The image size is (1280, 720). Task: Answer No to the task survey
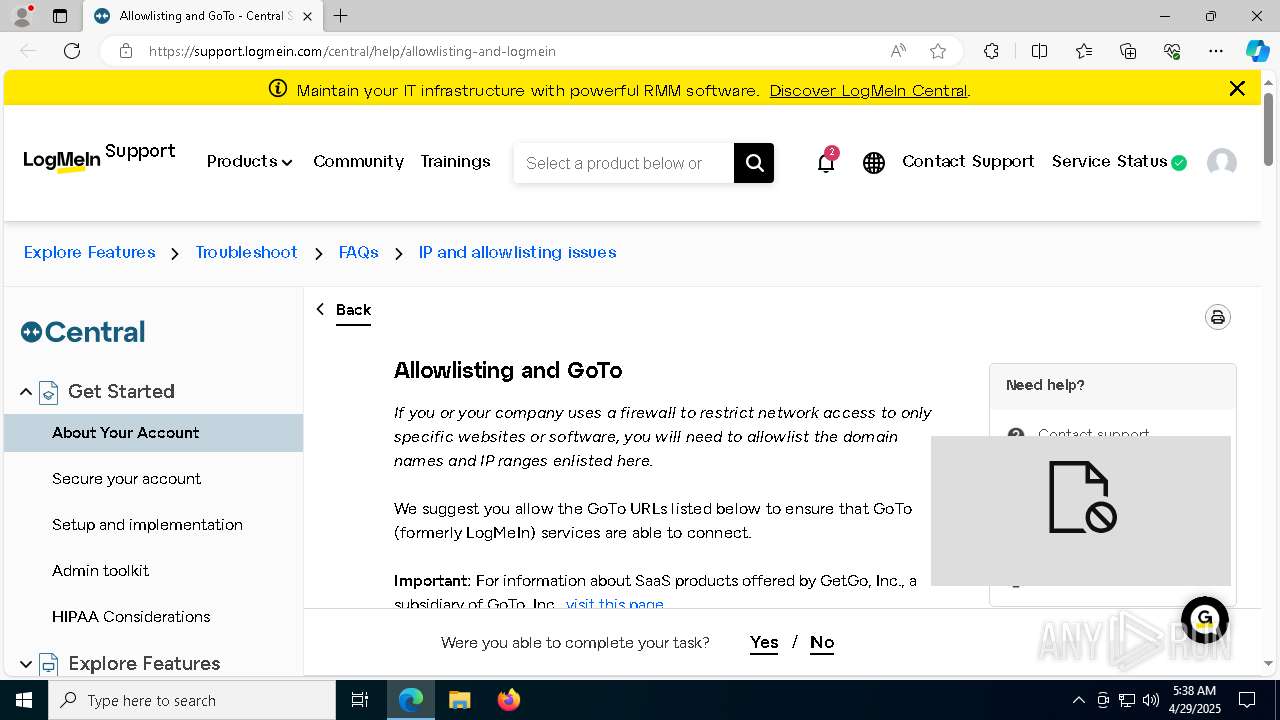point(822,643)
